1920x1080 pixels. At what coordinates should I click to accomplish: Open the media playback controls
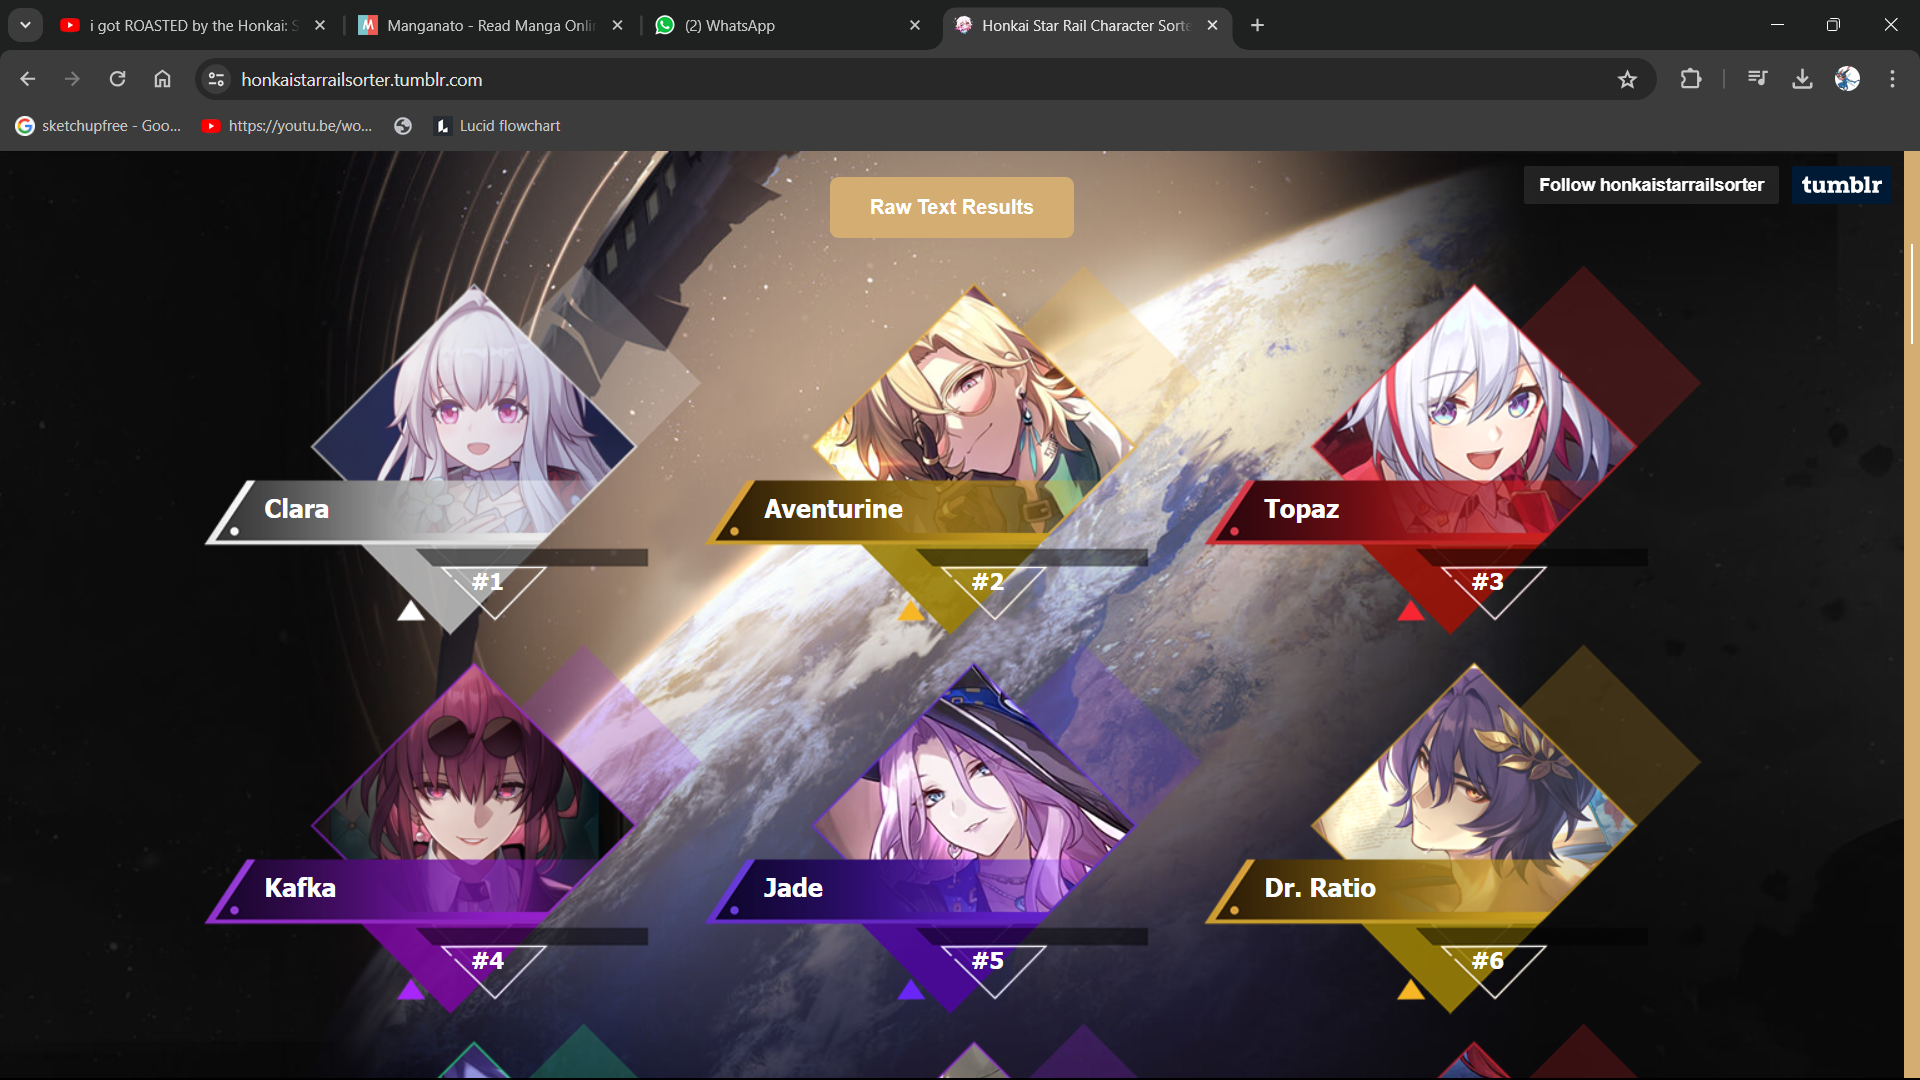pos(1757,79)
